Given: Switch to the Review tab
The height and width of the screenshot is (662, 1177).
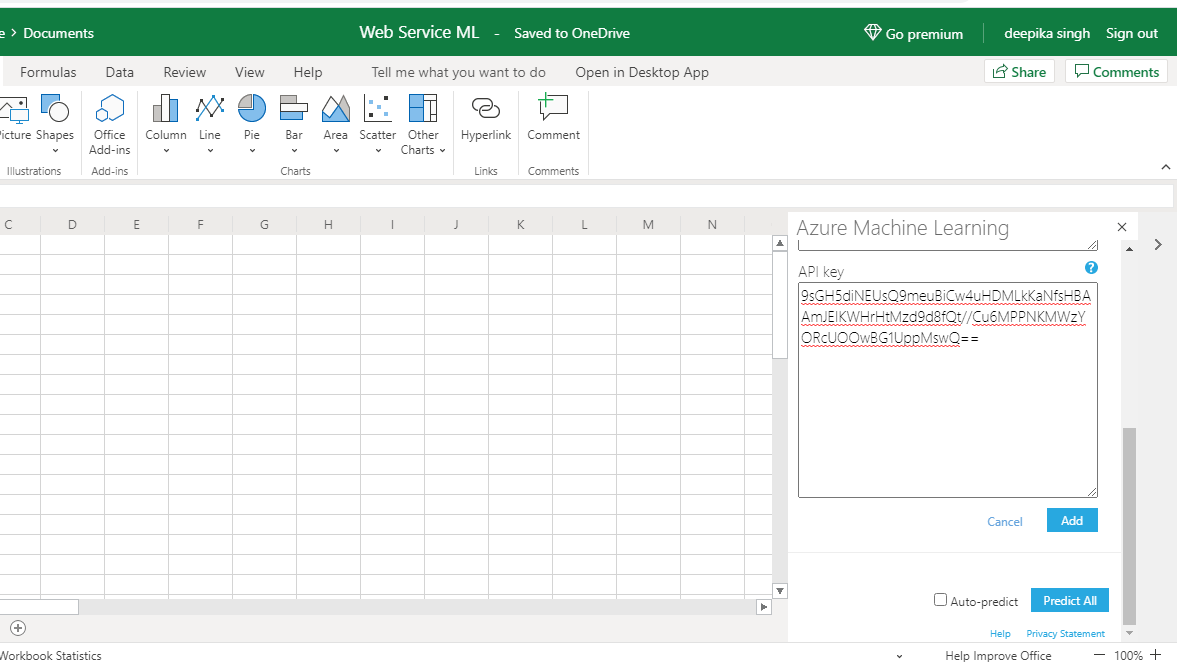Looking at the screenshot, I should point(185,72).
